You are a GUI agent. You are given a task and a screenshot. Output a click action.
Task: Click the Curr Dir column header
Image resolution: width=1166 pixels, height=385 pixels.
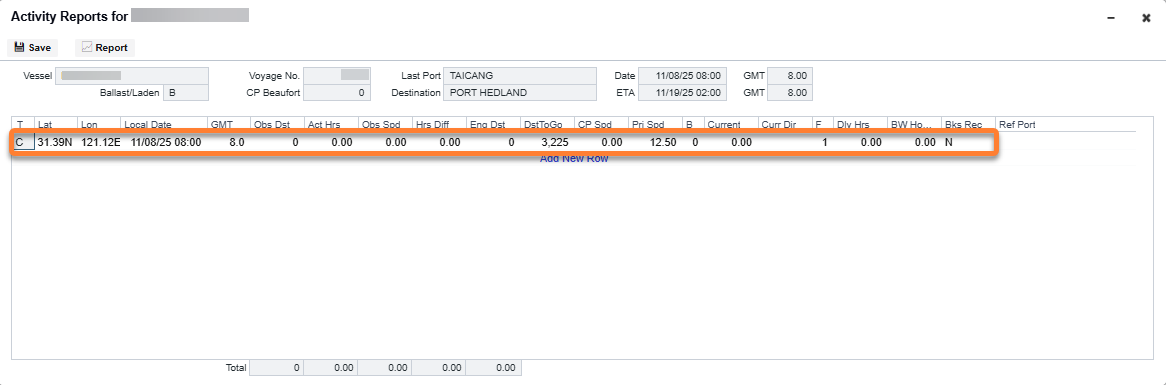click(x=785, y=125)
